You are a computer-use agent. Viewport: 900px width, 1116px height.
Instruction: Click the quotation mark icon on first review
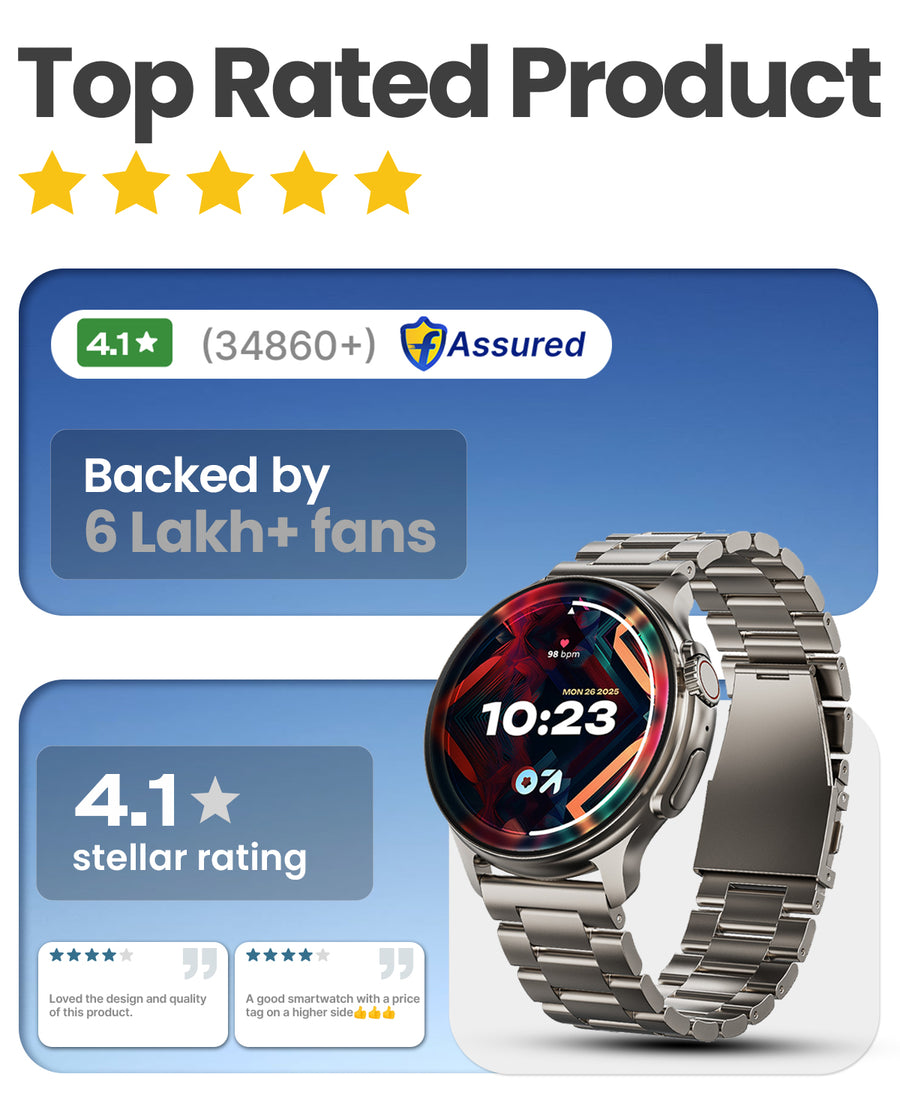click(x=200, y=963)
